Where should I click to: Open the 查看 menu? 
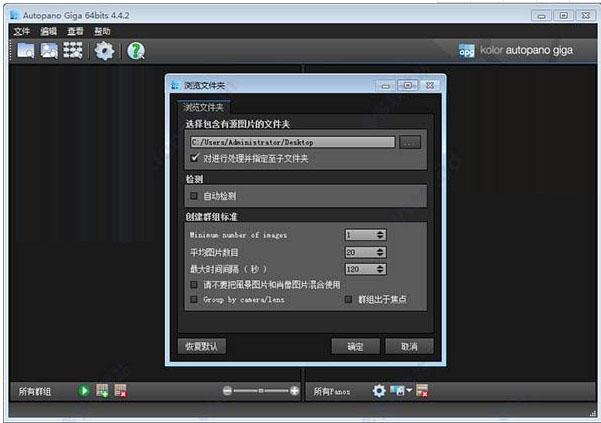click(x=76, y=31)
